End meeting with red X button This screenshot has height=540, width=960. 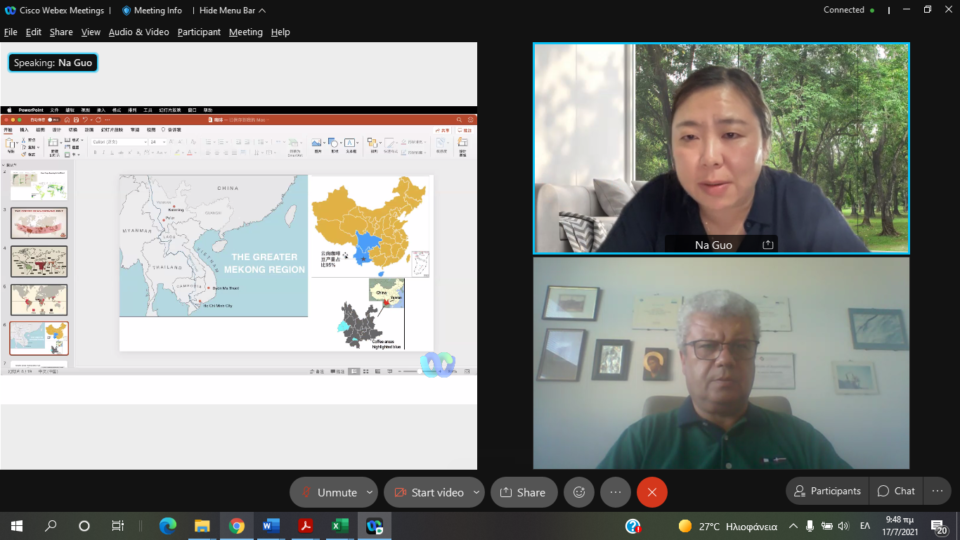(652, 492)
